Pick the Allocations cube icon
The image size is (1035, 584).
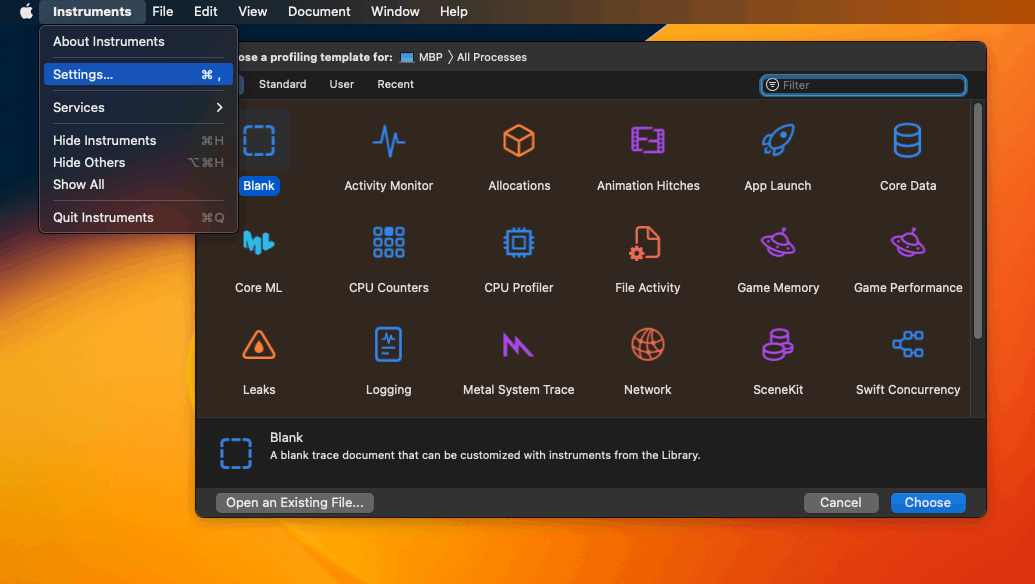point(519,141)
